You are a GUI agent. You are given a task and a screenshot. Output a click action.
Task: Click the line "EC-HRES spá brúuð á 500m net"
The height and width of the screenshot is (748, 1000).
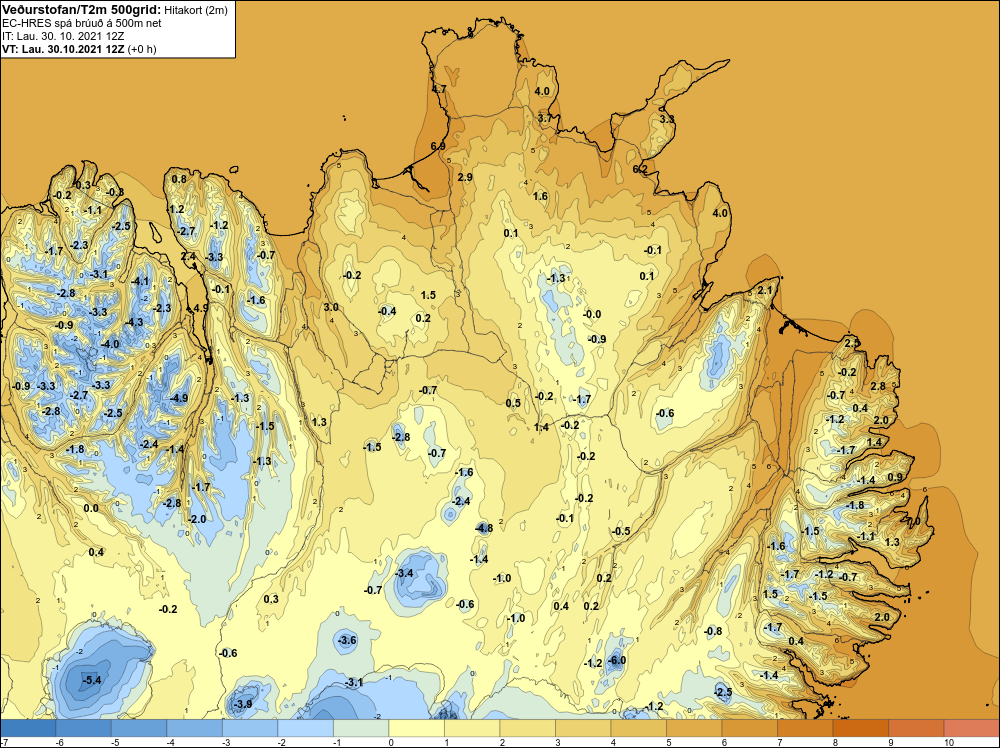(82, 24)
